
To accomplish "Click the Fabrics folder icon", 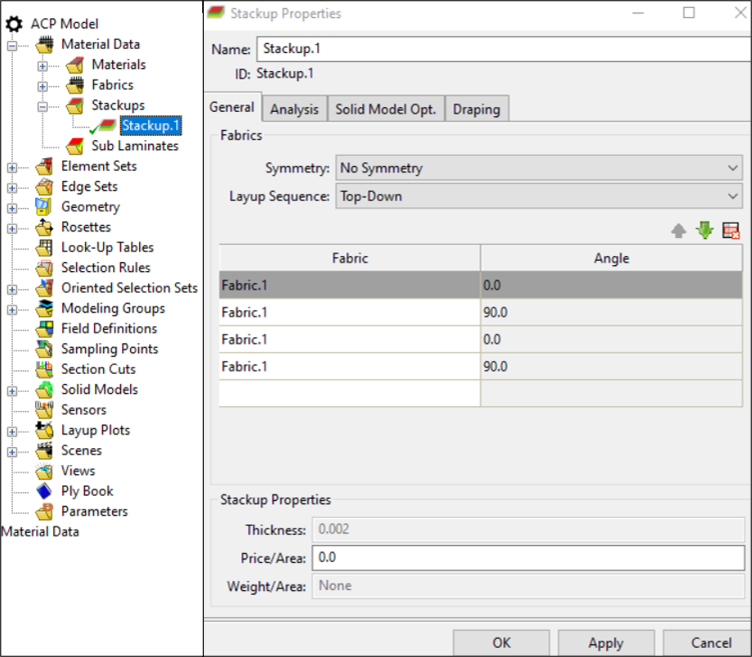I will click(75, 85).
